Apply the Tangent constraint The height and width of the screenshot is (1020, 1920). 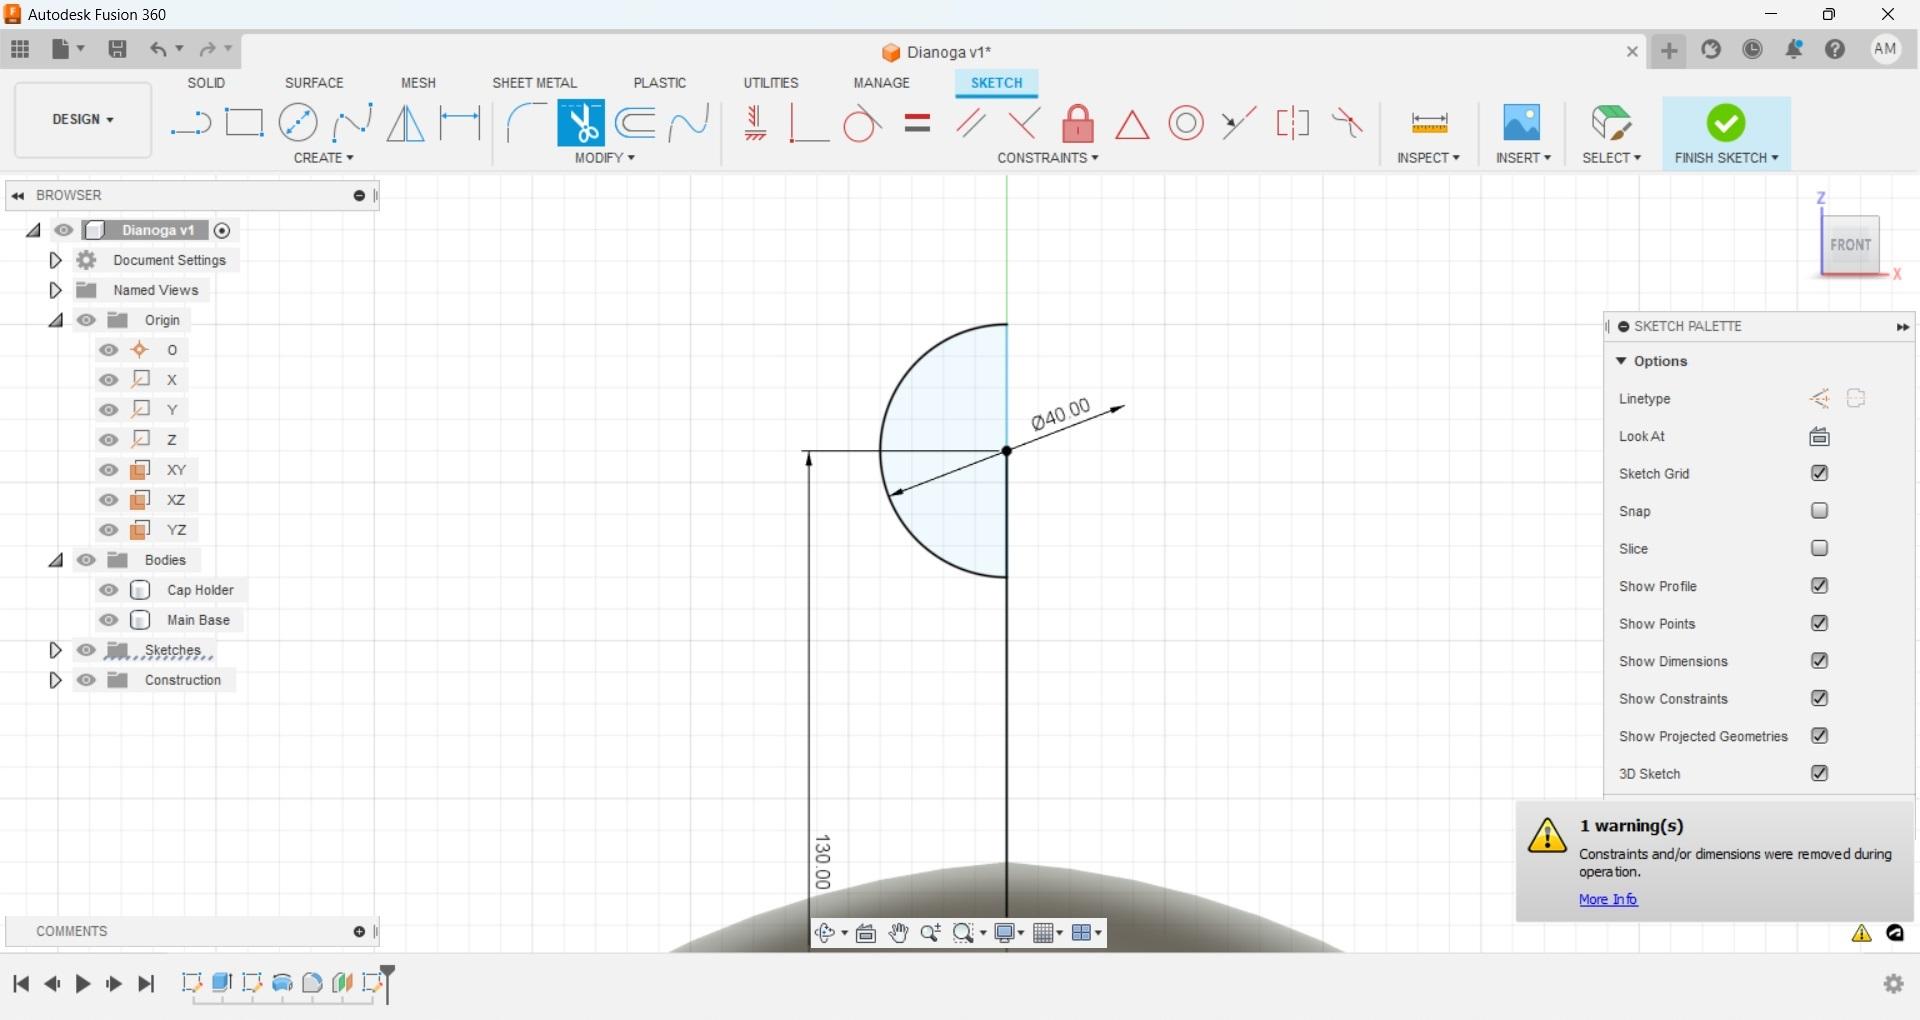862,124
